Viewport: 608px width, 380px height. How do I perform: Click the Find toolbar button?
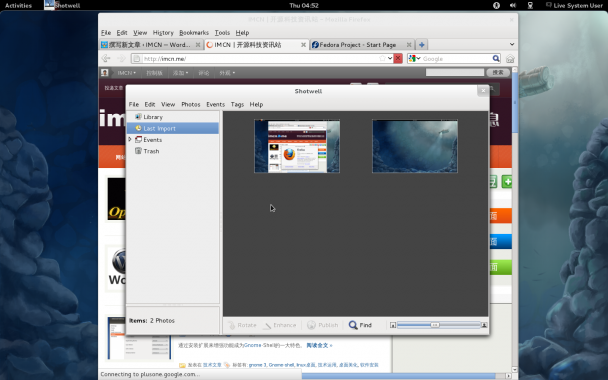(x=360, y=325)
